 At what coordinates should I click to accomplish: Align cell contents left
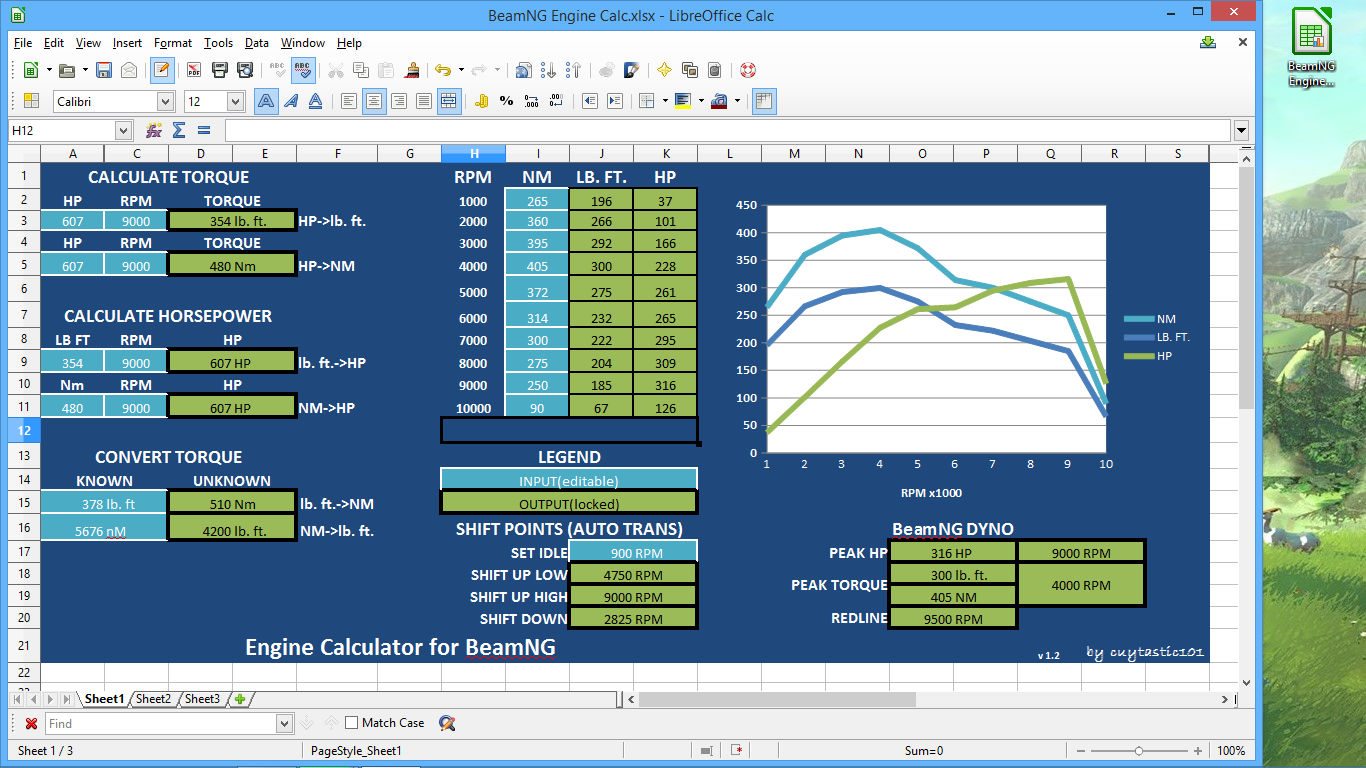(349, 101)
